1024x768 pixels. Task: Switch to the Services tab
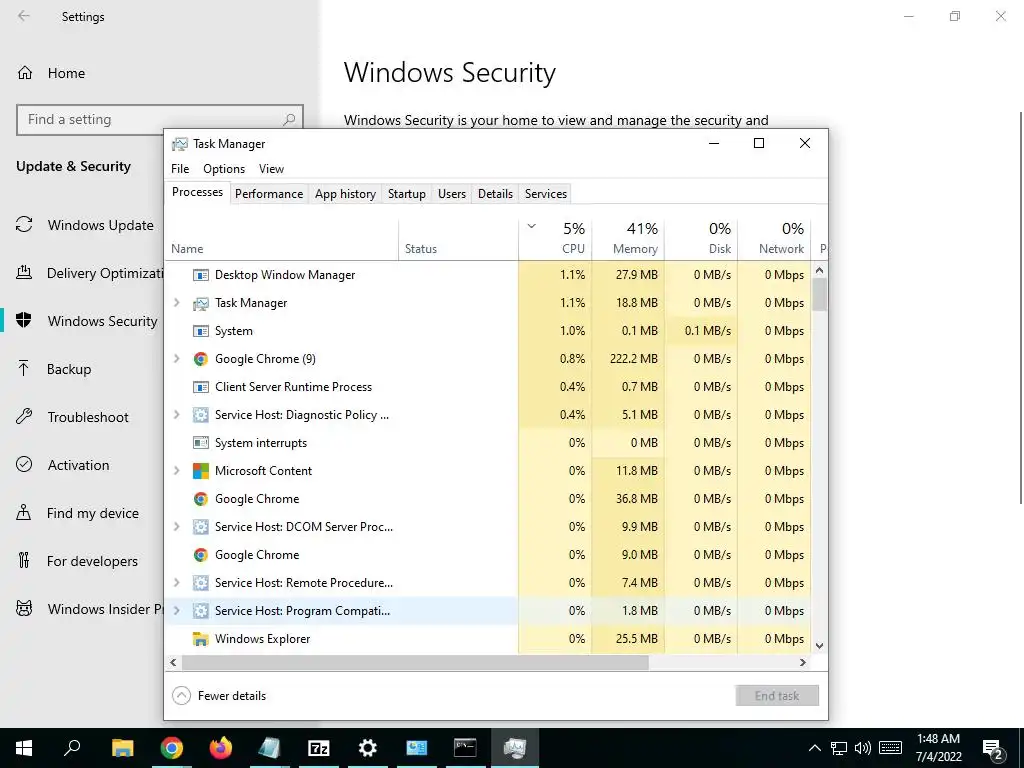tap(546, 194)
